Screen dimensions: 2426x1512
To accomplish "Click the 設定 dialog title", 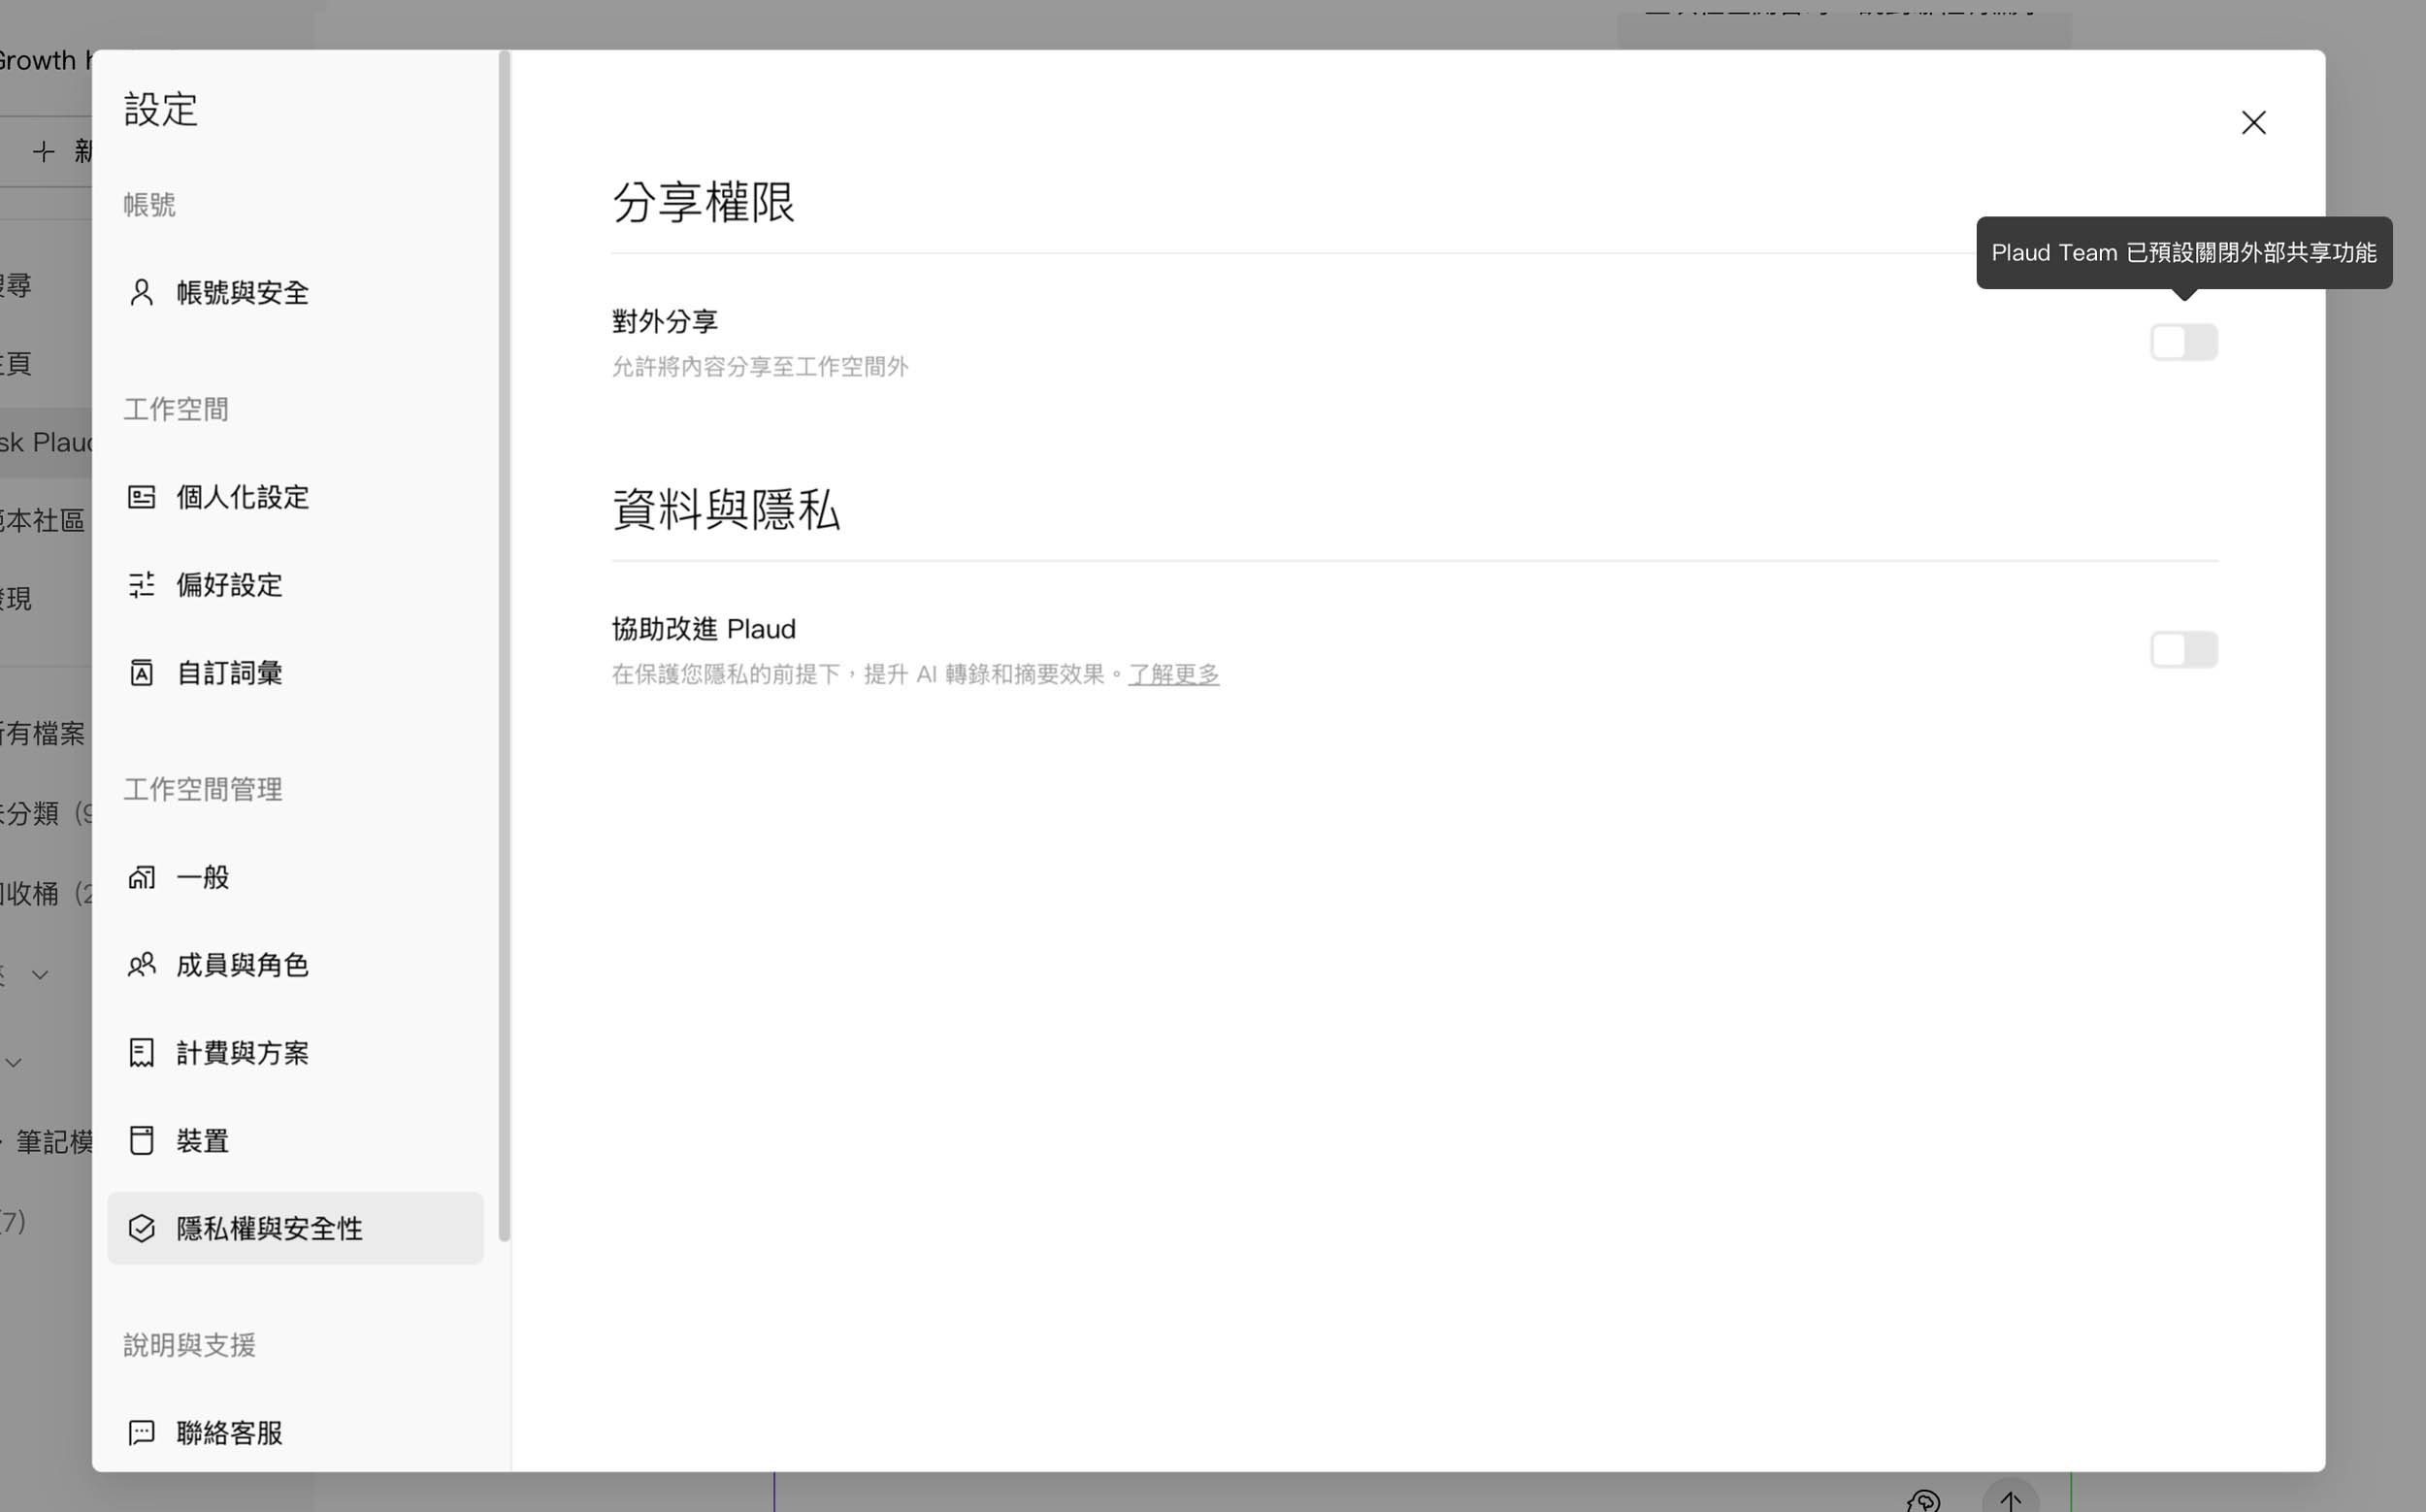I will (161, 109).
